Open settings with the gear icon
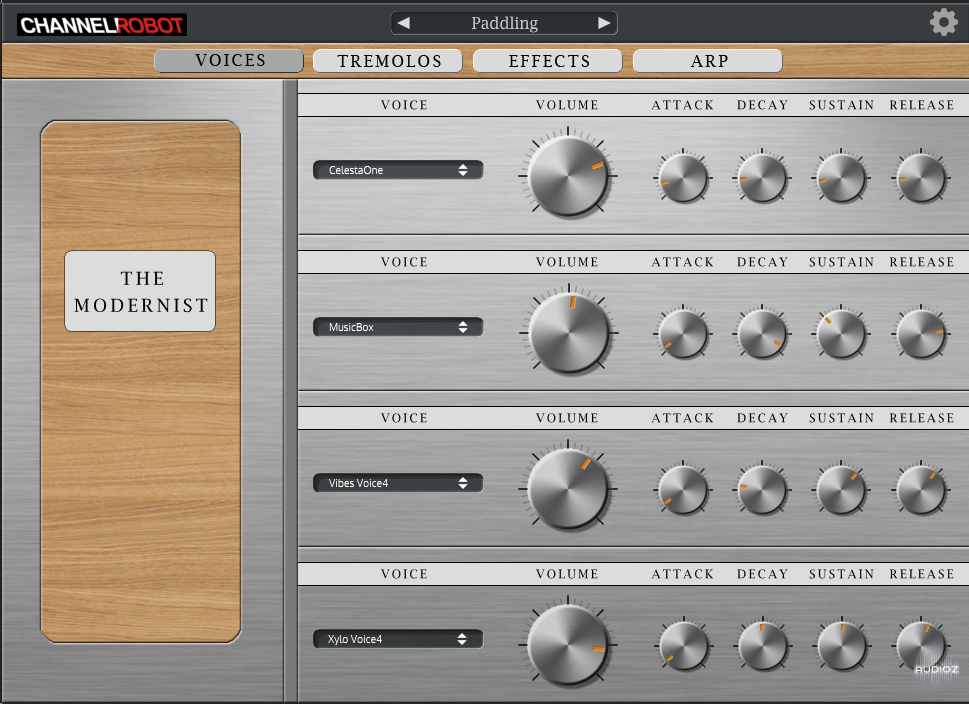The image size is (969, 704). [943, 22]
